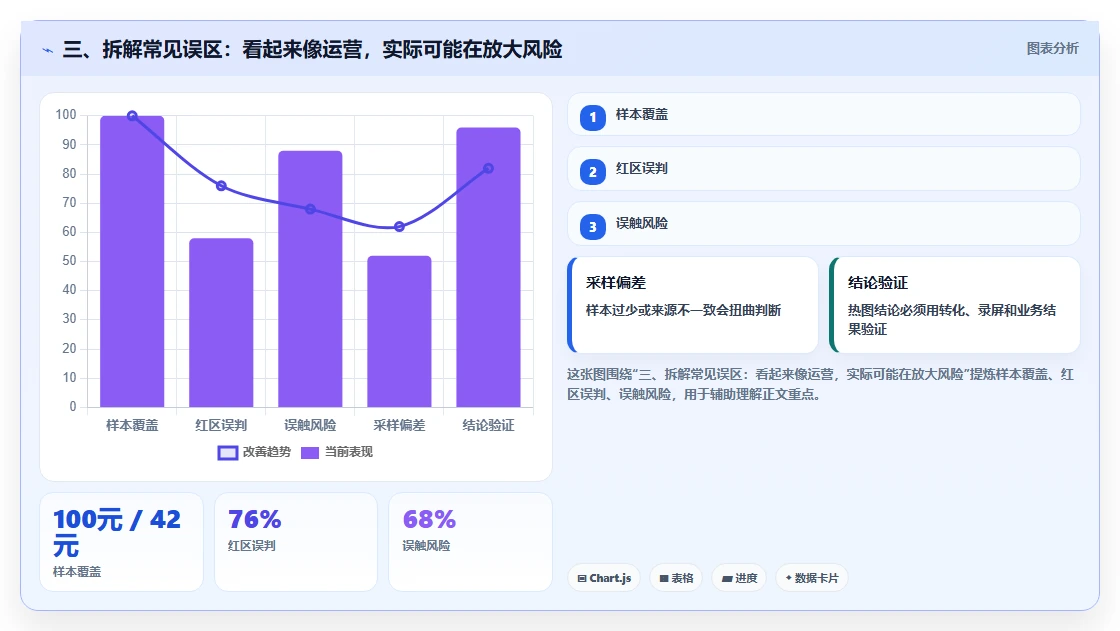The height and width of the screenshot is (631, 1120).
Task: Click the trend line point above 结论验证
Action: click(x=489, y=169)
